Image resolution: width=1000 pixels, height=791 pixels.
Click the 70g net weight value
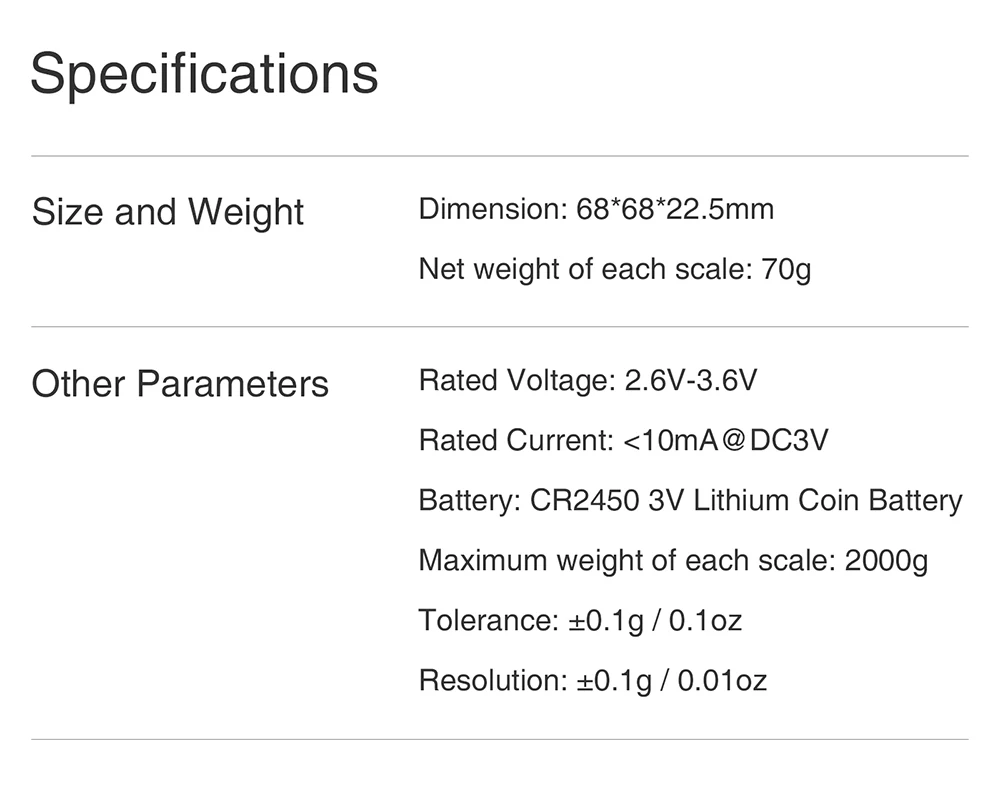(786, 270)
